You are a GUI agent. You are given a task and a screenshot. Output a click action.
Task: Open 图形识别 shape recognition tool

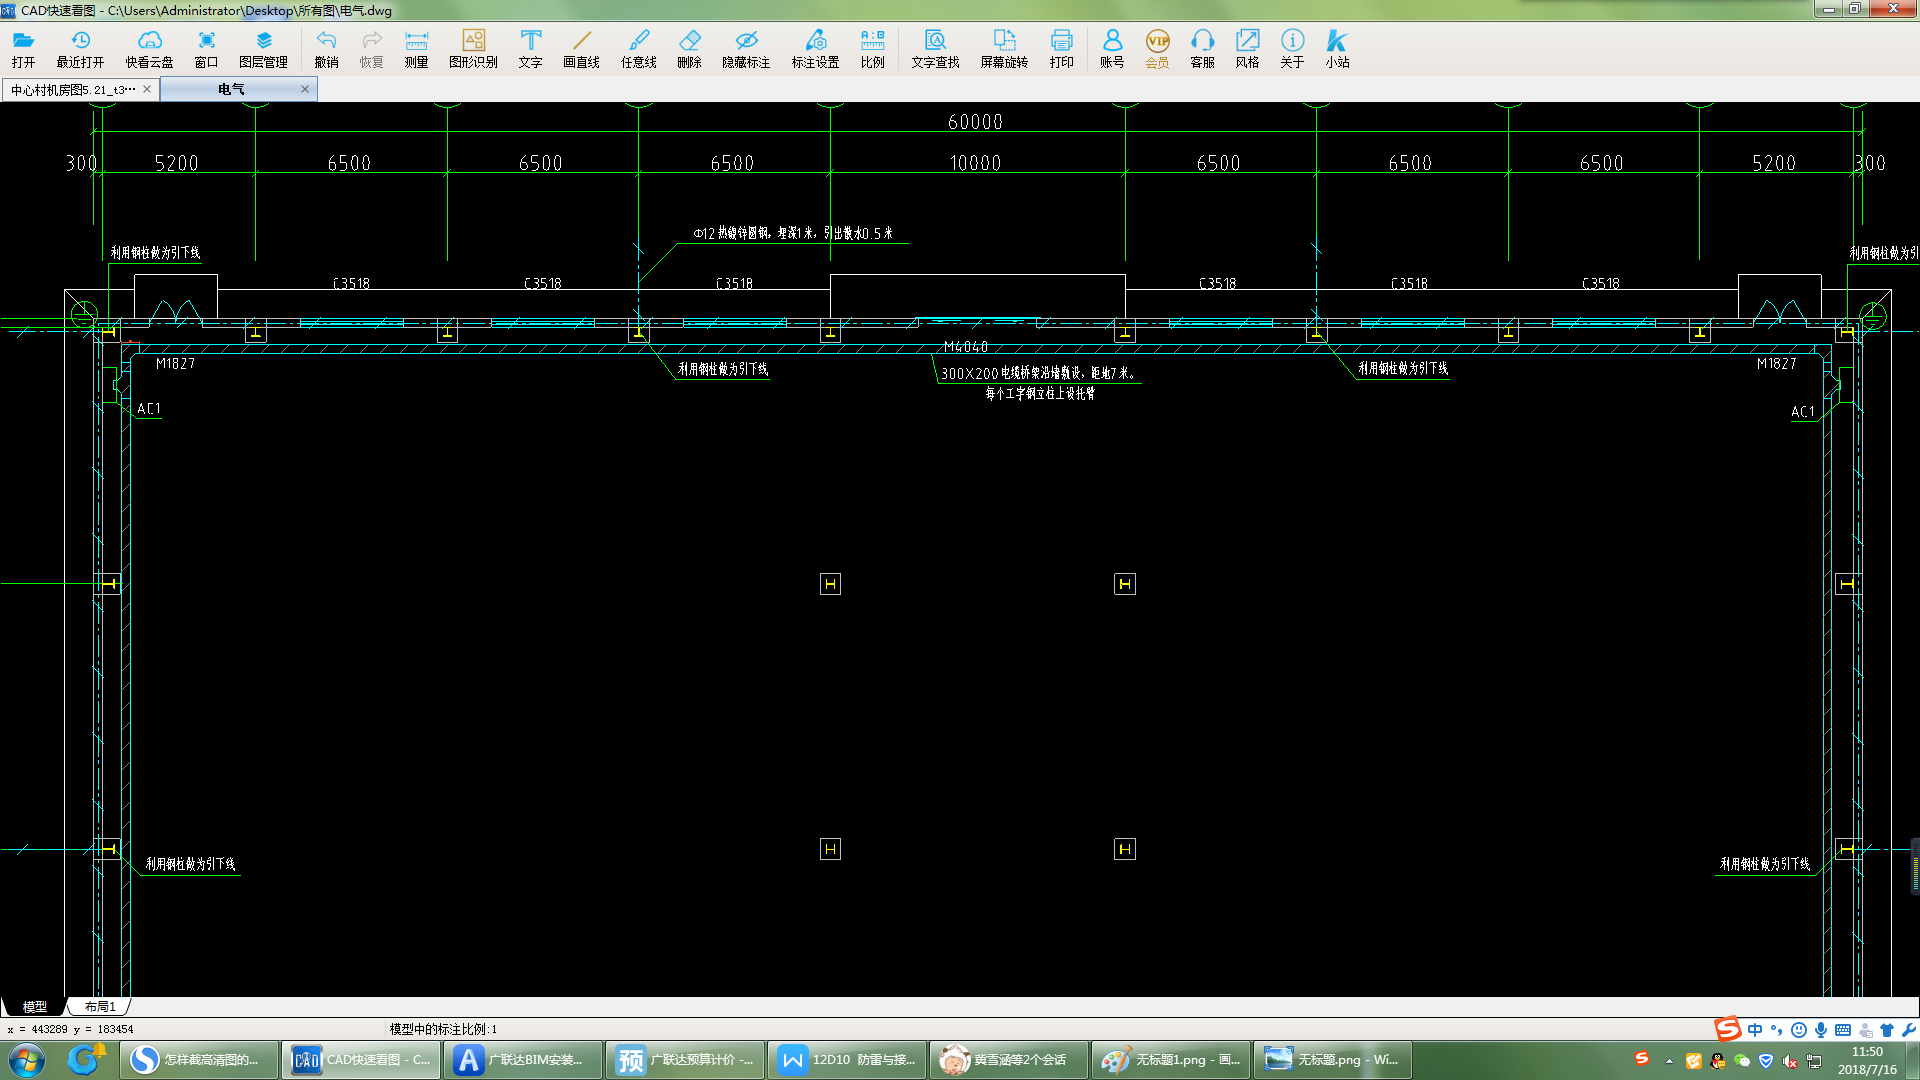473,48
